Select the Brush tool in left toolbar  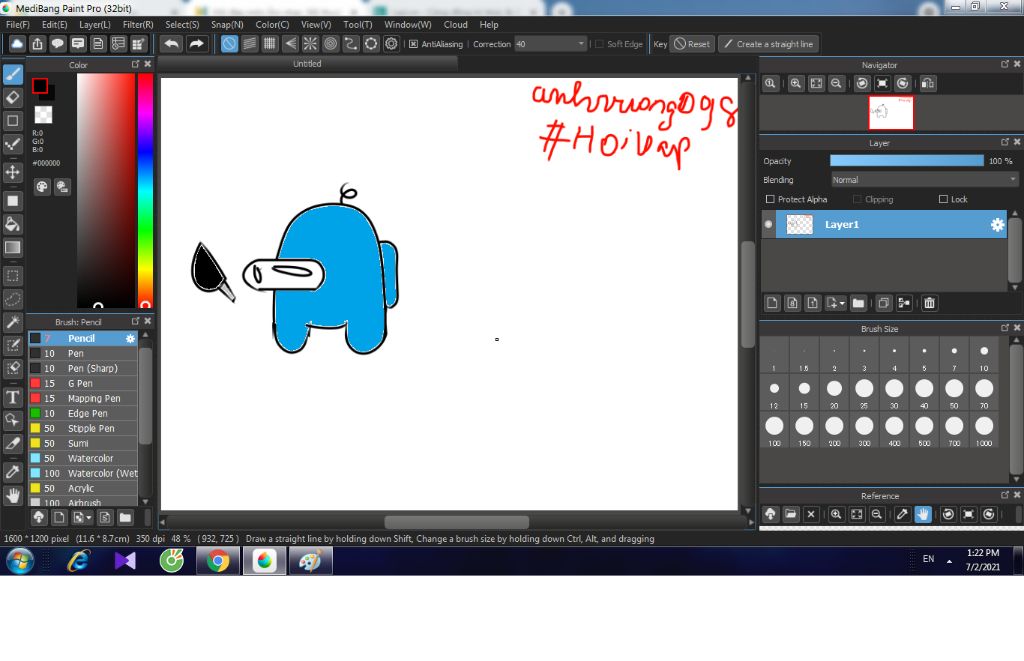[12, 74]
